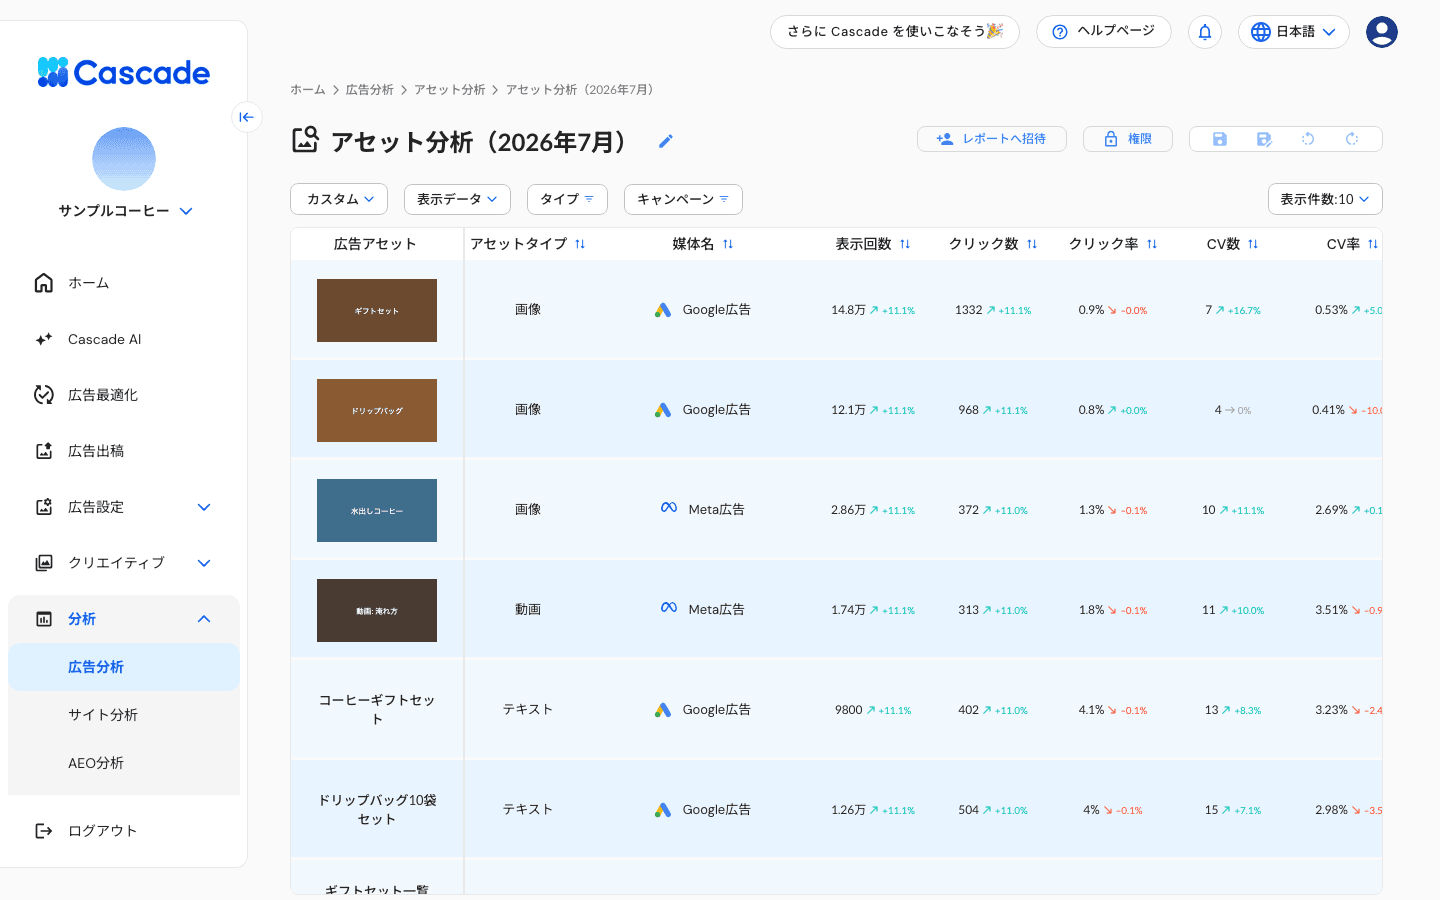Open Cascade AI in sidebar

pyautogui.click(x=124, y=339)
